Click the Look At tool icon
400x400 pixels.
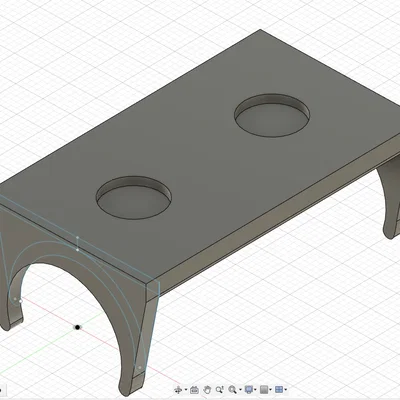coord(194,390)
